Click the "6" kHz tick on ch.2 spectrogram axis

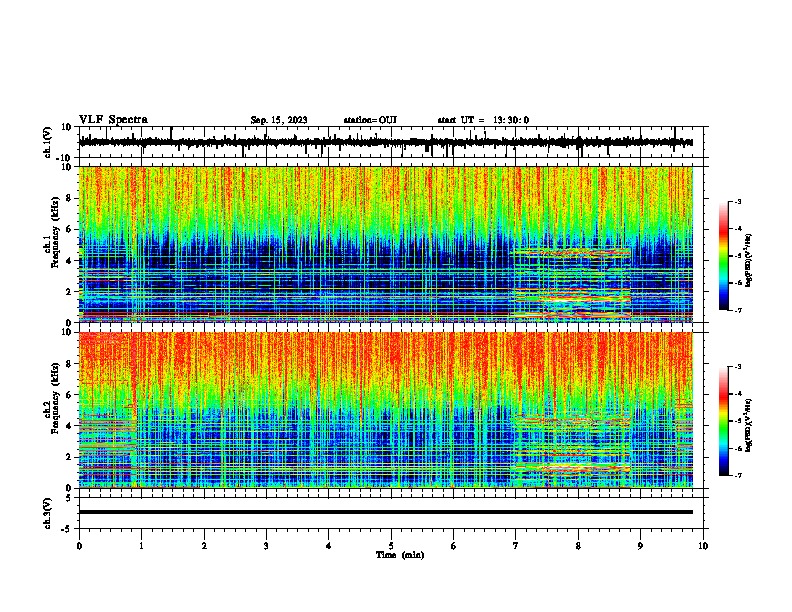coord(69,395)
